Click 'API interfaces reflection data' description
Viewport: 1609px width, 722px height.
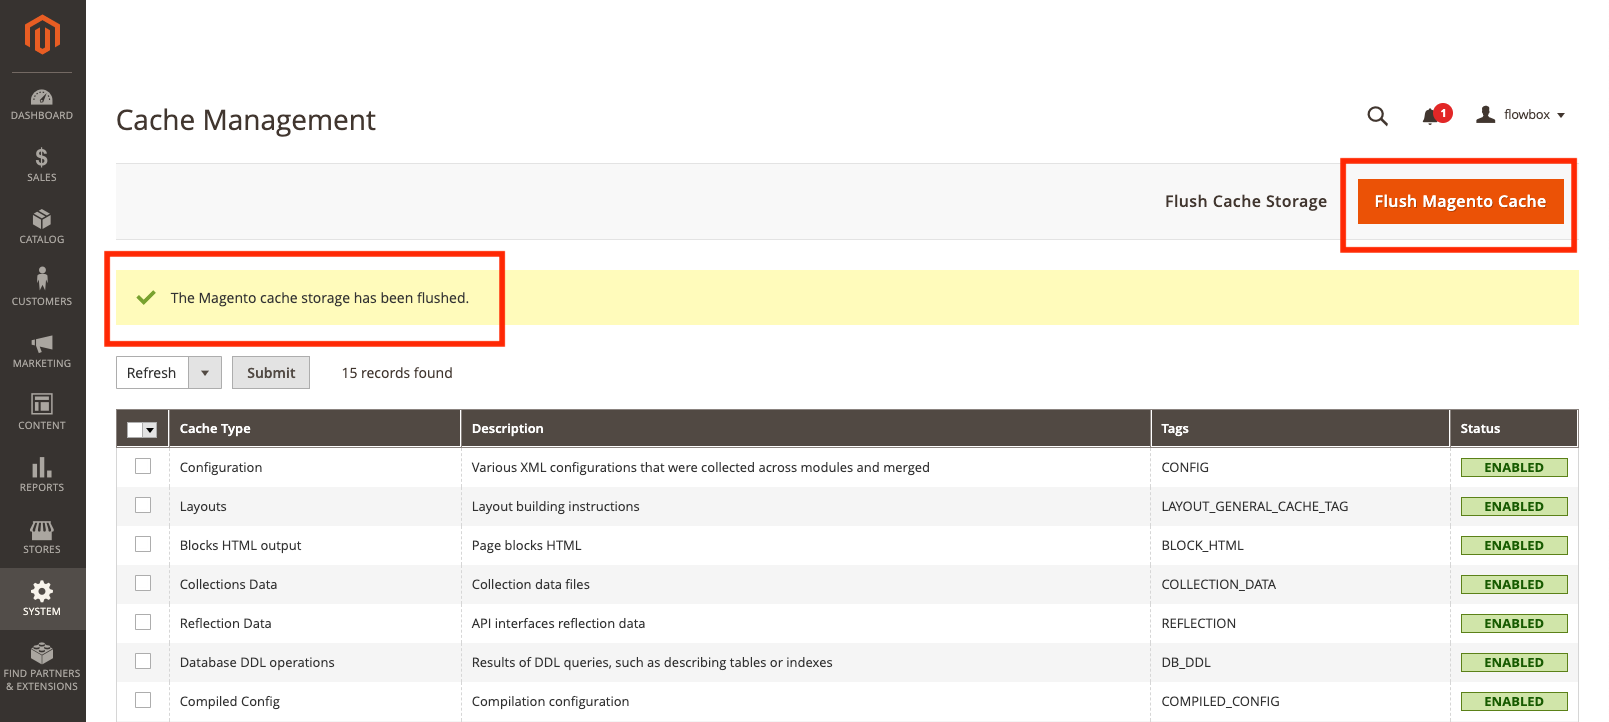pos(559,623)
